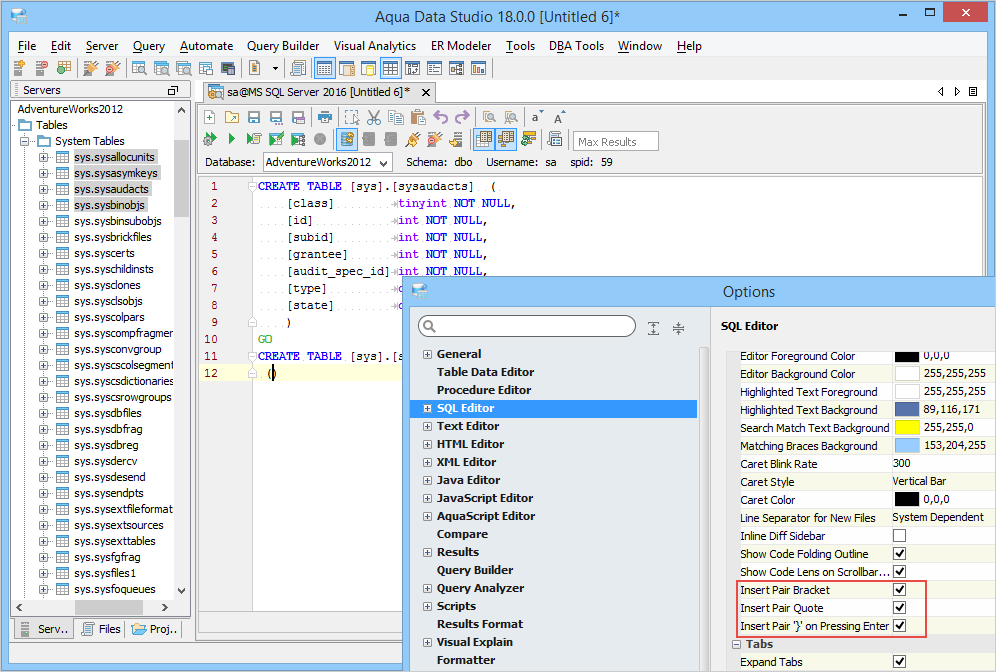The height and width of the screenshot is (672, 996).
Task: Click the Execute query play icon
Action: point(232,139)
